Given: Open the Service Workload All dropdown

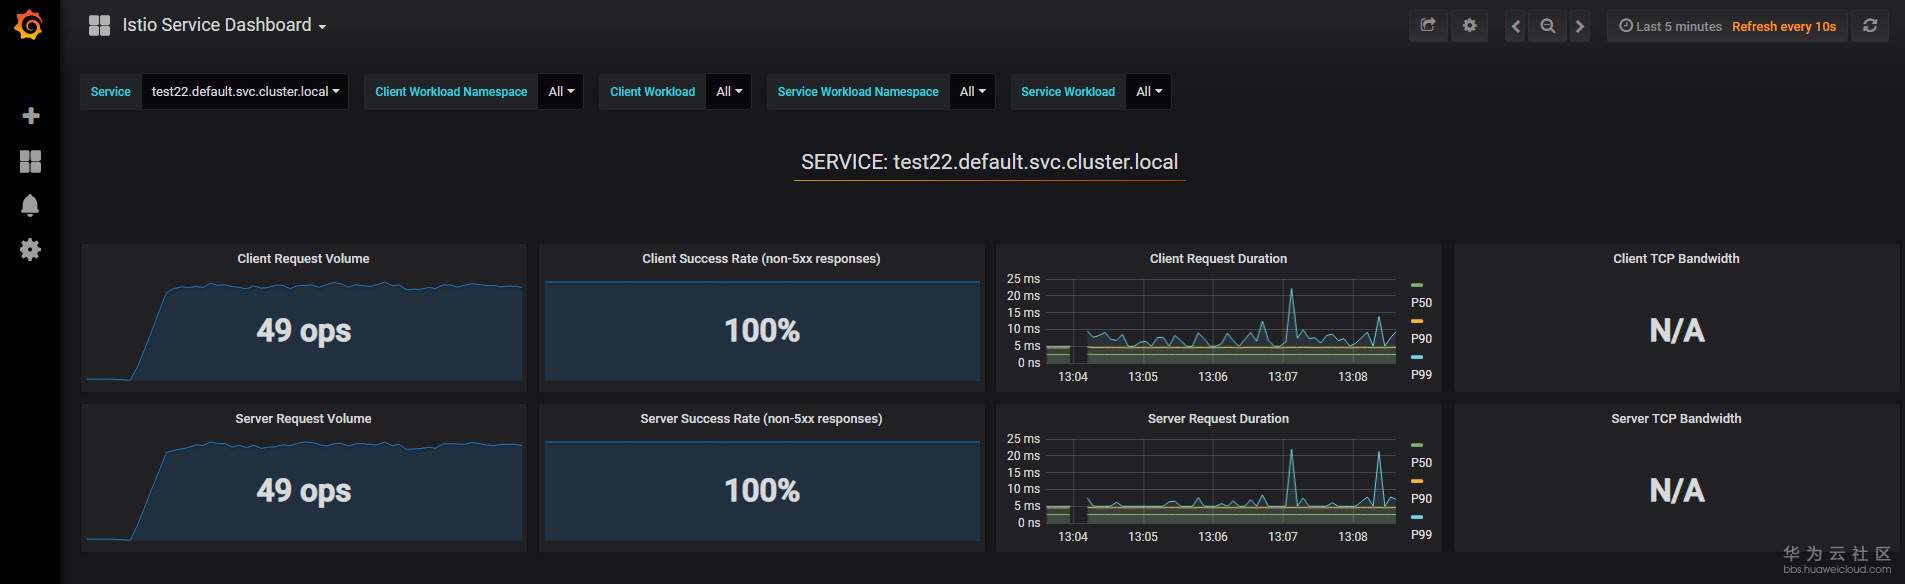Looking at the screenshot, I should [1149, 91].
